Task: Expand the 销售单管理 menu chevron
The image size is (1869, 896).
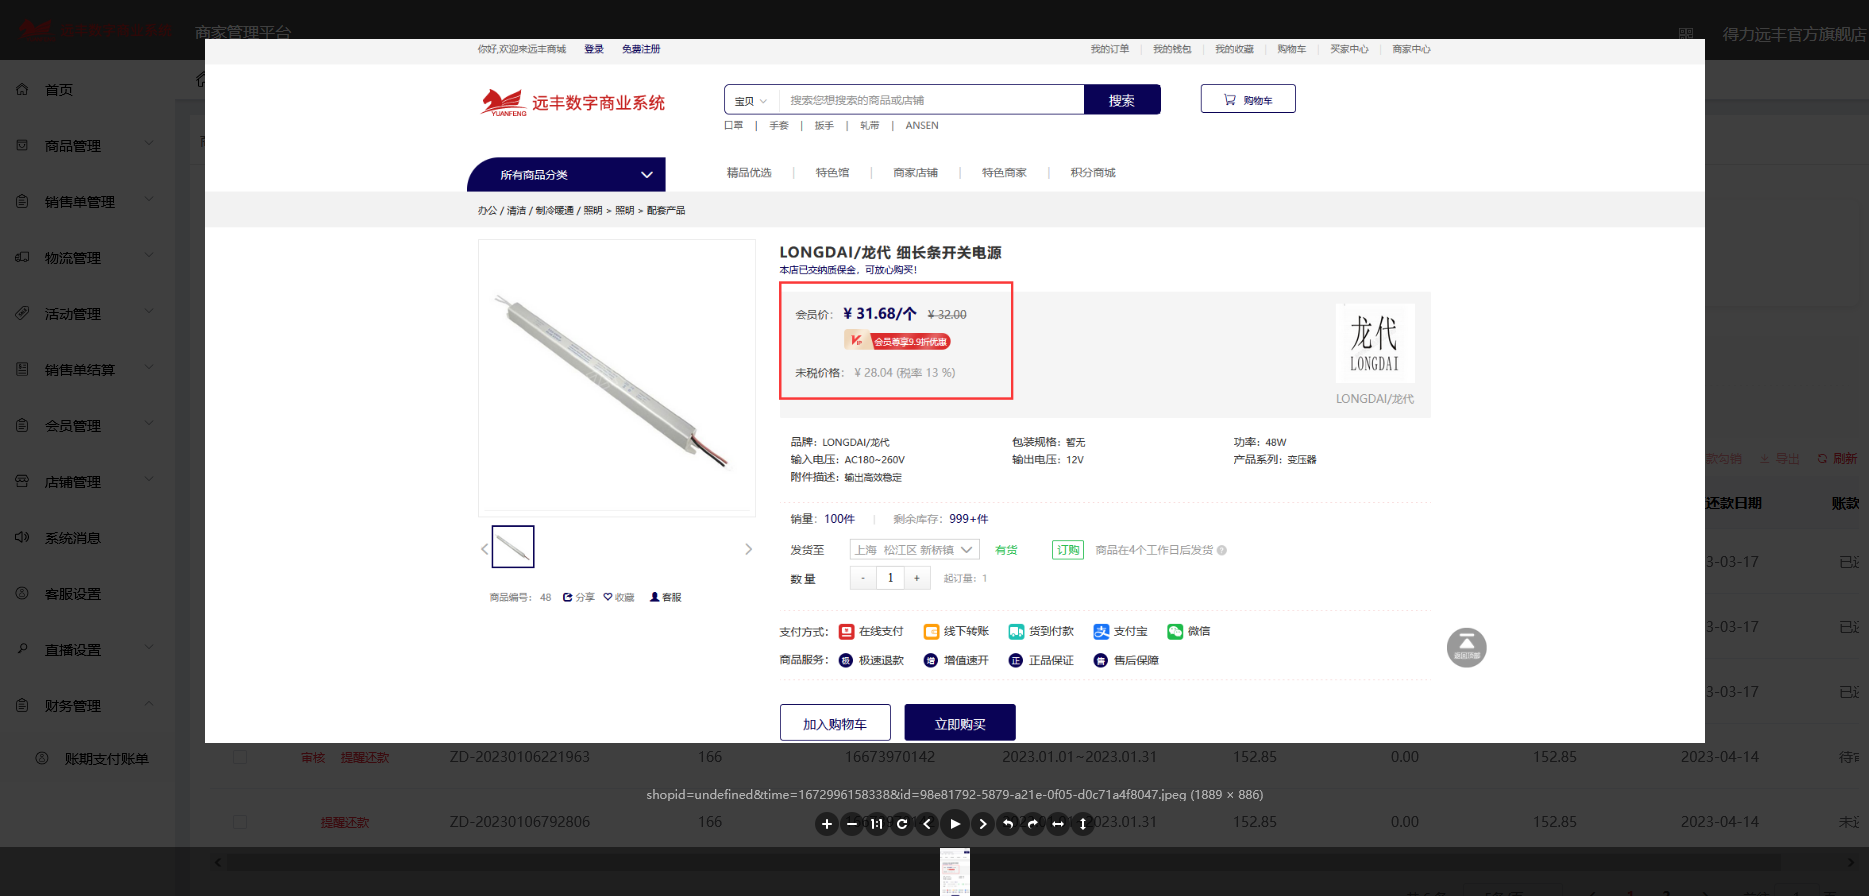Action: click(149, 199)
